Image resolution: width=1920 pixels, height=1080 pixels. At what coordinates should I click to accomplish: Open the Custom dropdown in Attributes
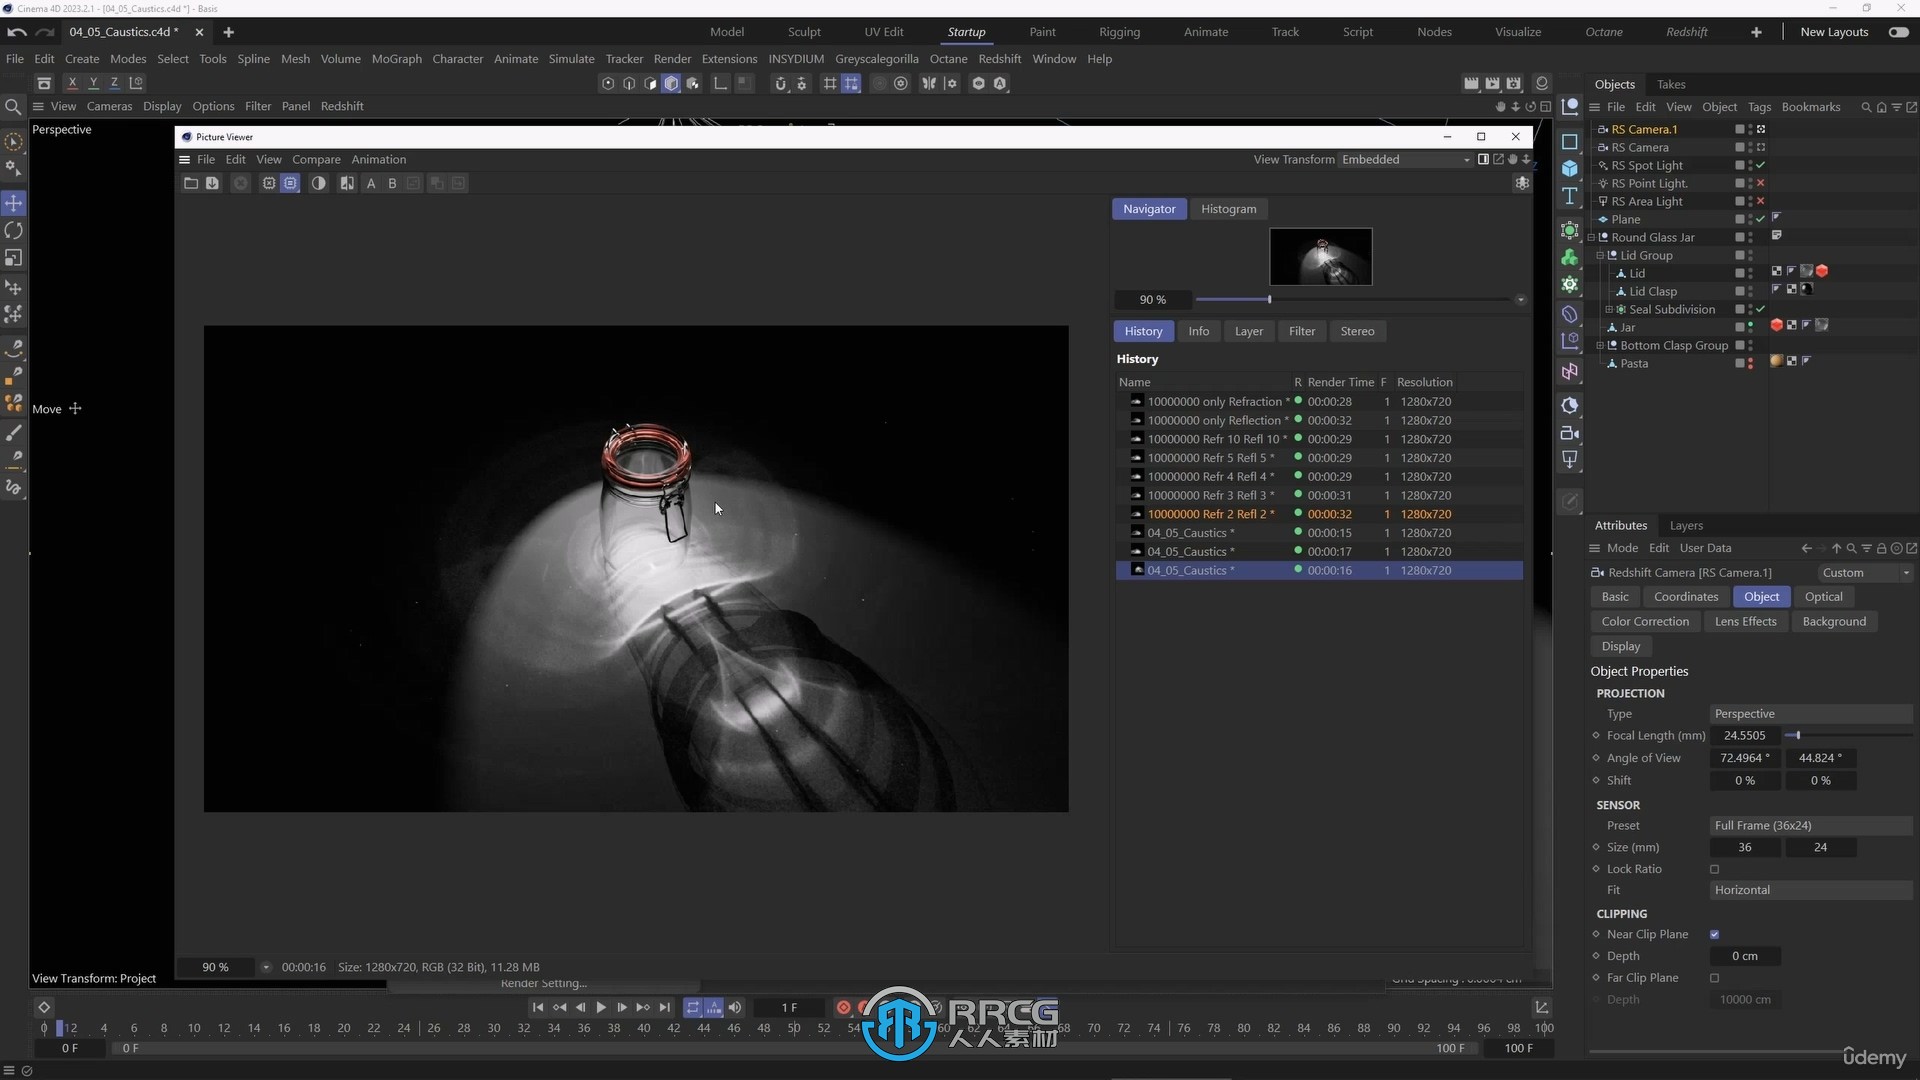[1865, 573]
